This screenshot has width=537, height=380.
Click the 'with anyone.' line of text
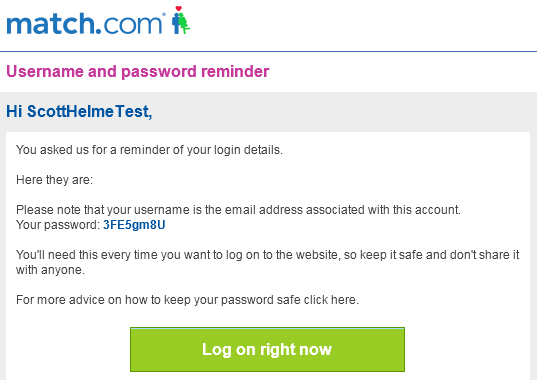click(x=50, y=270)
